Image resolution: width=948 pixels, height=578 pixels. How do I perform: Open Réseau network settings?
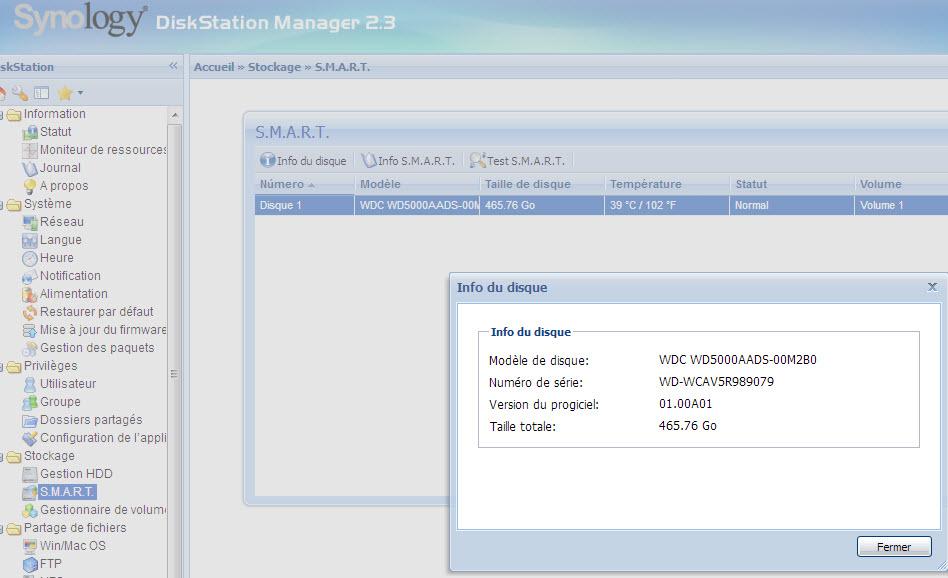pos(61,222)
